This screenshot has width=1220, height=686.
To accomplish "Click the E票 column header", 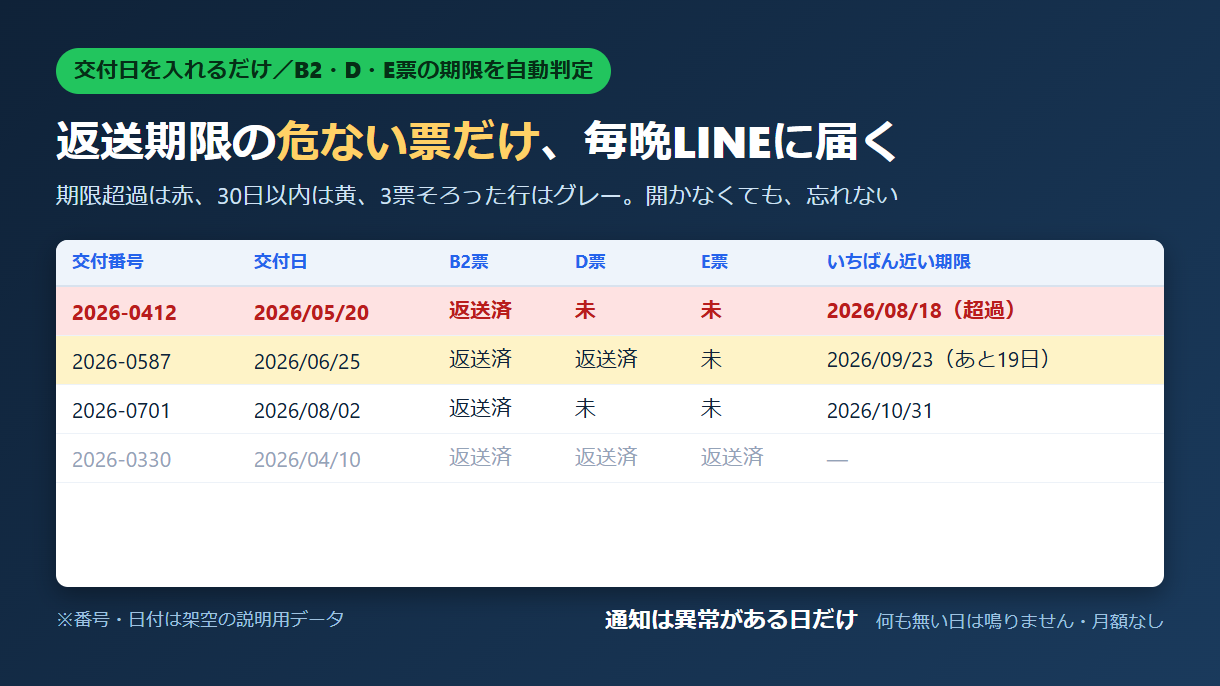I will click(x=714, y=262).
